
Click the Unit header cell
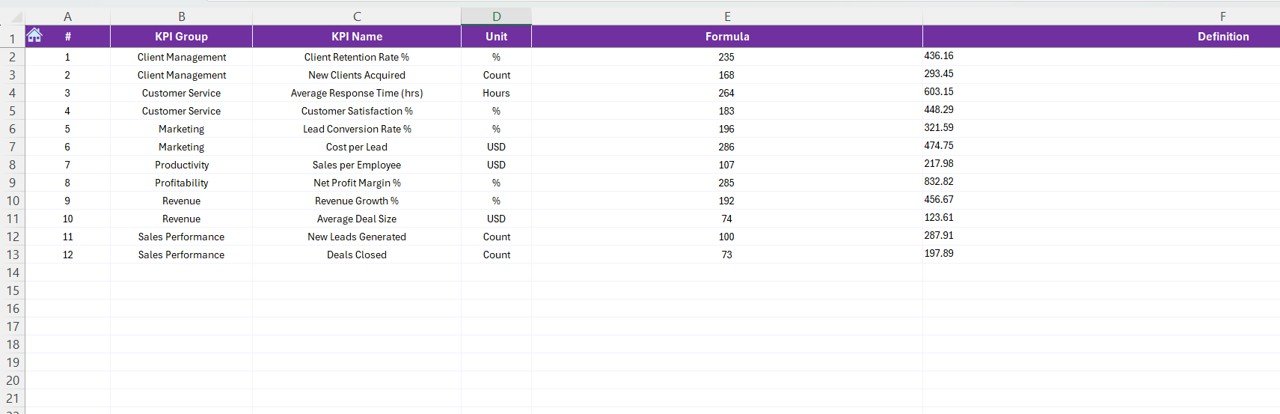496,37
